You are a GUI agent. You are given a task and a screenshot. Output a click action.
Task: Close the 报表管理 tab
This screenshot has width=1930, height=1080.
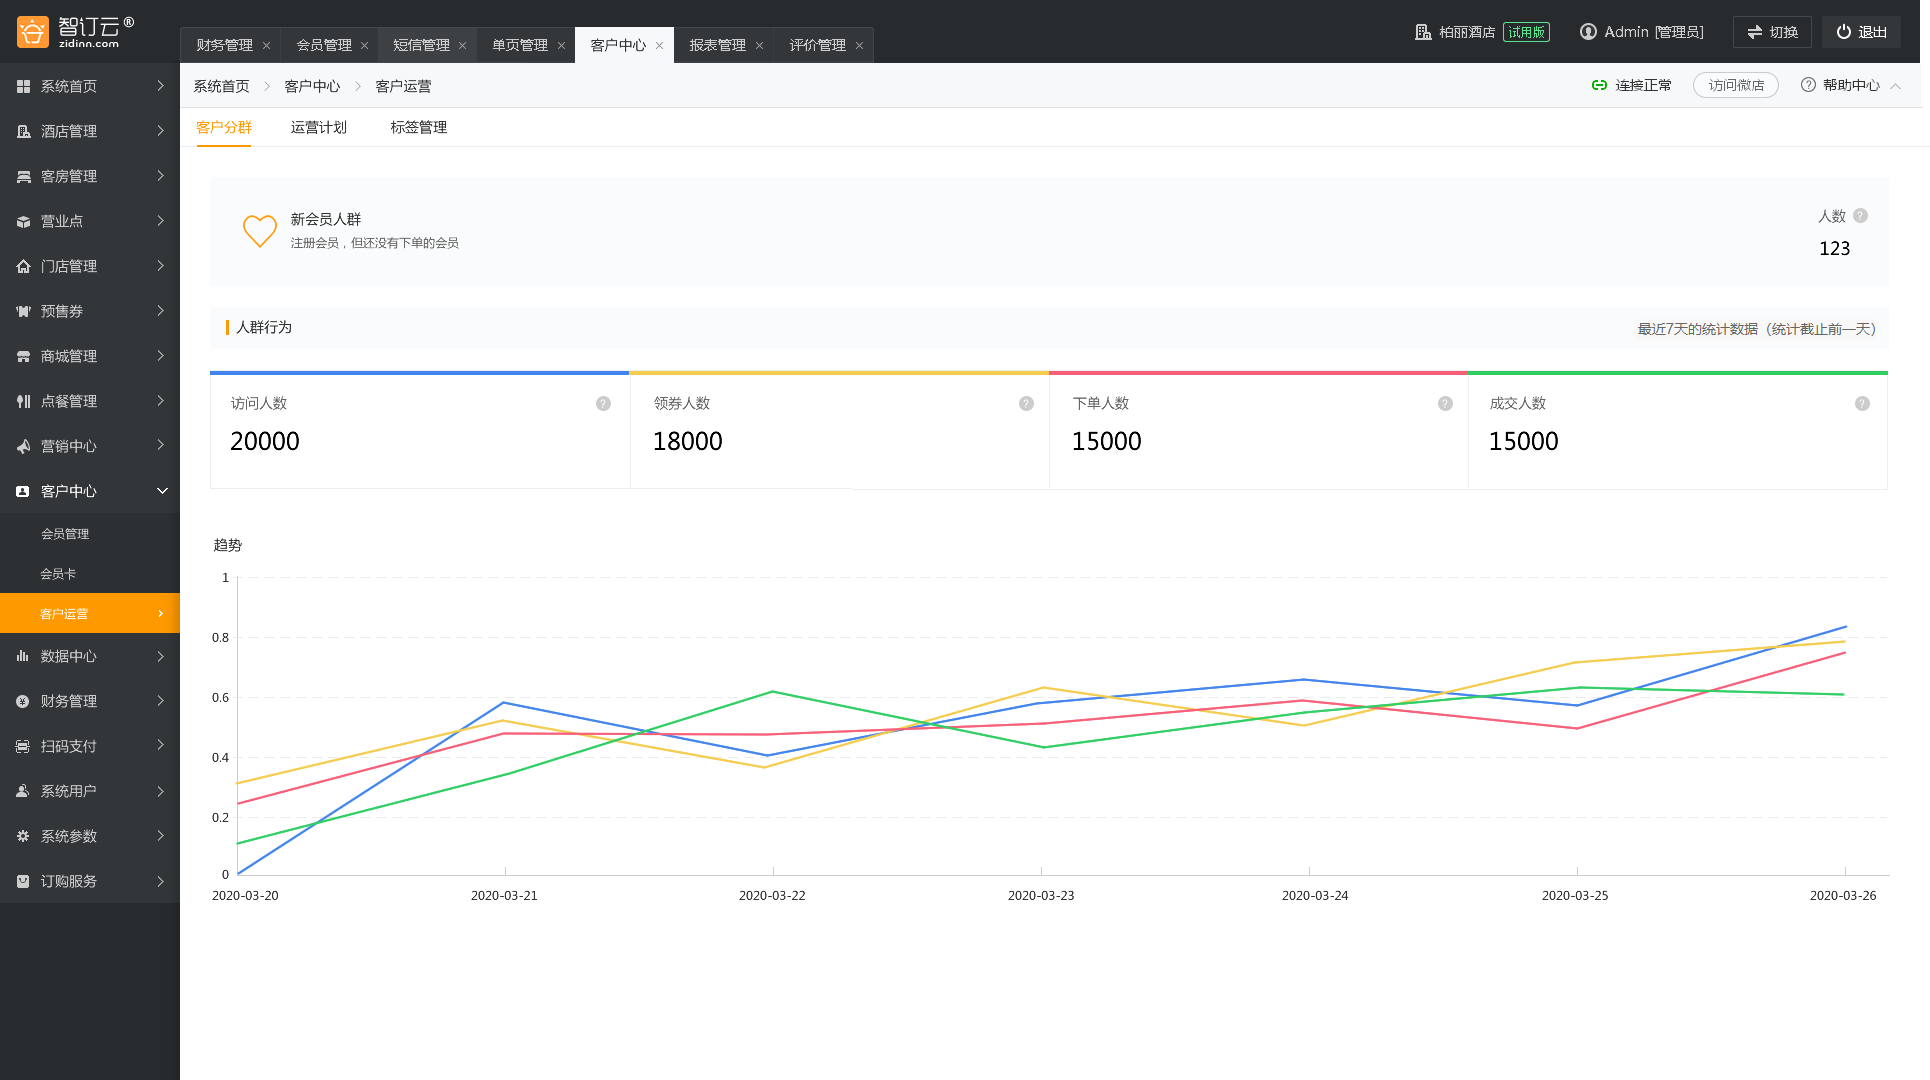tap(759, 46)
